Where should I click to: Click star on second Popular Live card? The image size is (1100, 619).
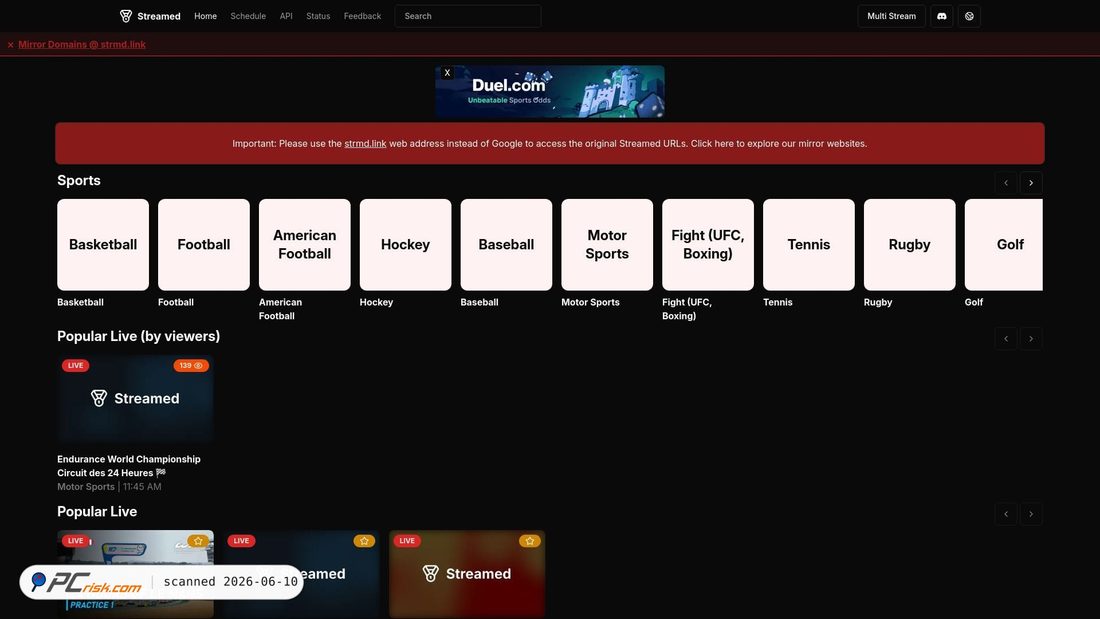tap(363, 541)
